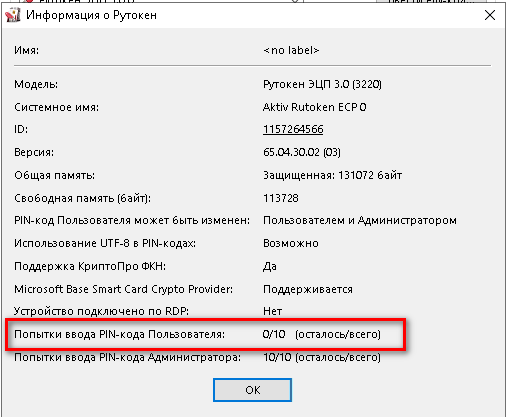Click the Rutoken icon in the title bar

click(x=13, y=15)
